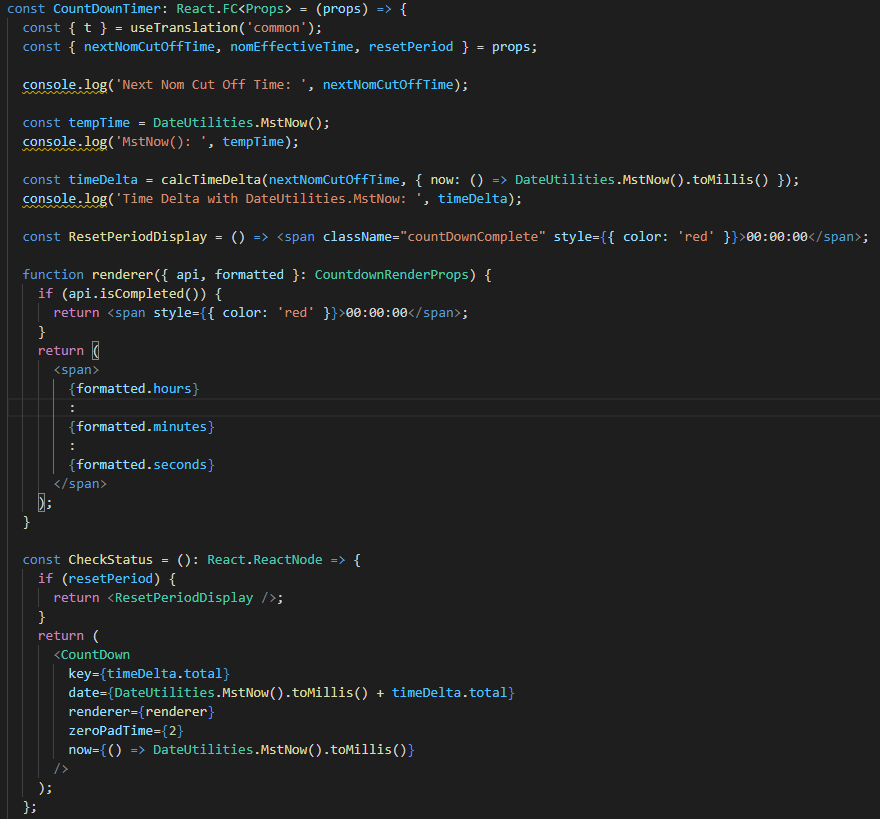Click the zeroPadTime prop value
880x819 pixels.
[x=173, y=730]
